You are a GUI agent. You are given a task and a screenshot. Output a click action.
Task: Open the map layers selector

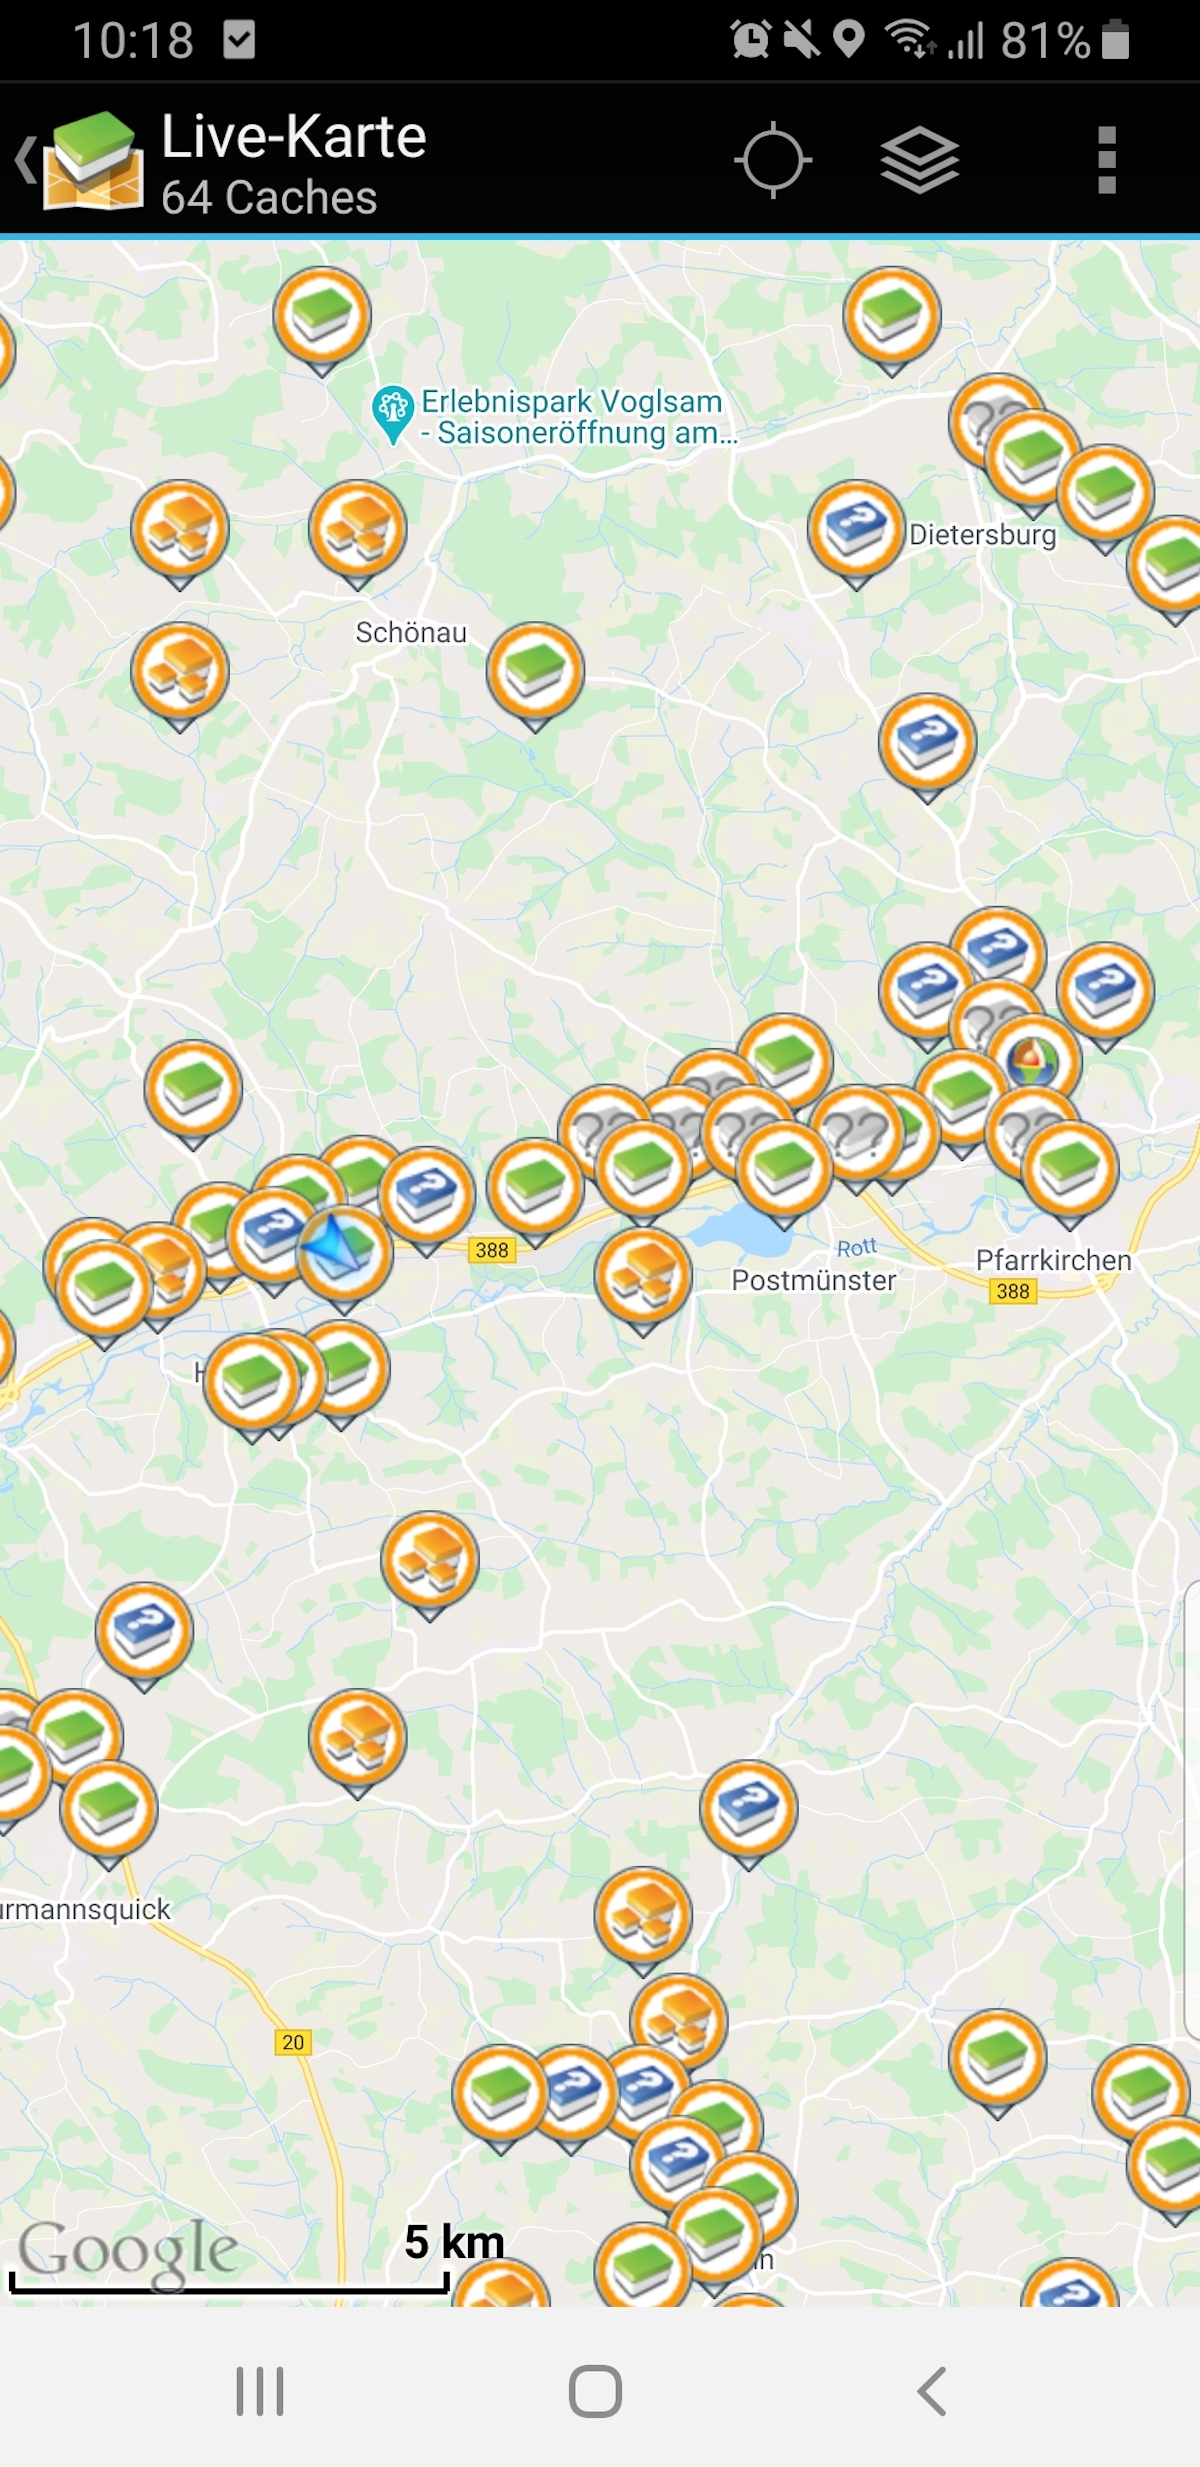919,160
